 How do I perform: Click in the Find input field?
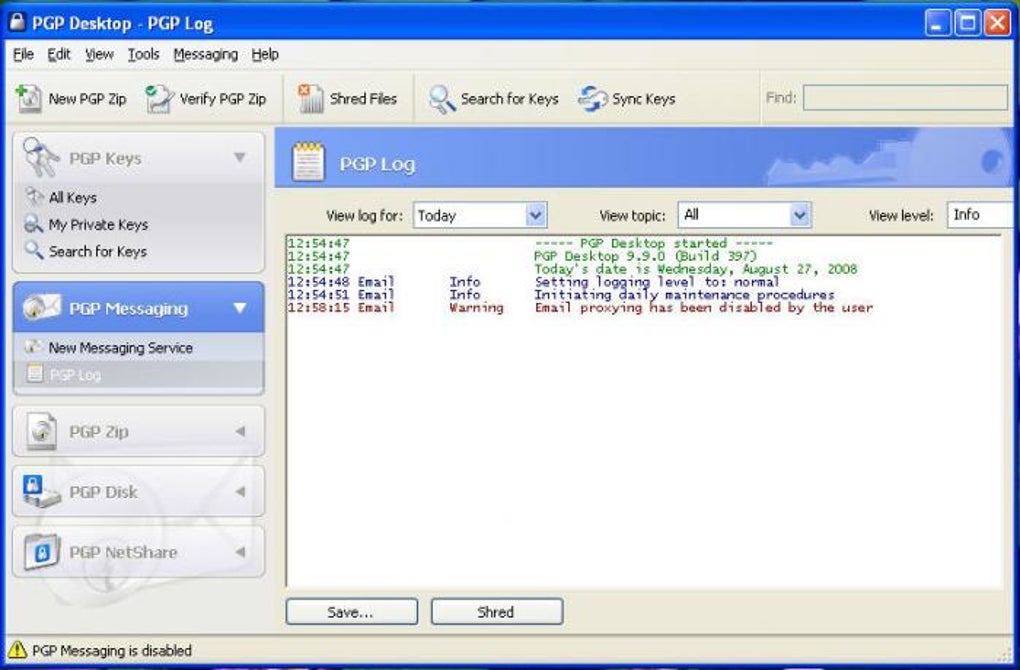click(905, 98)
